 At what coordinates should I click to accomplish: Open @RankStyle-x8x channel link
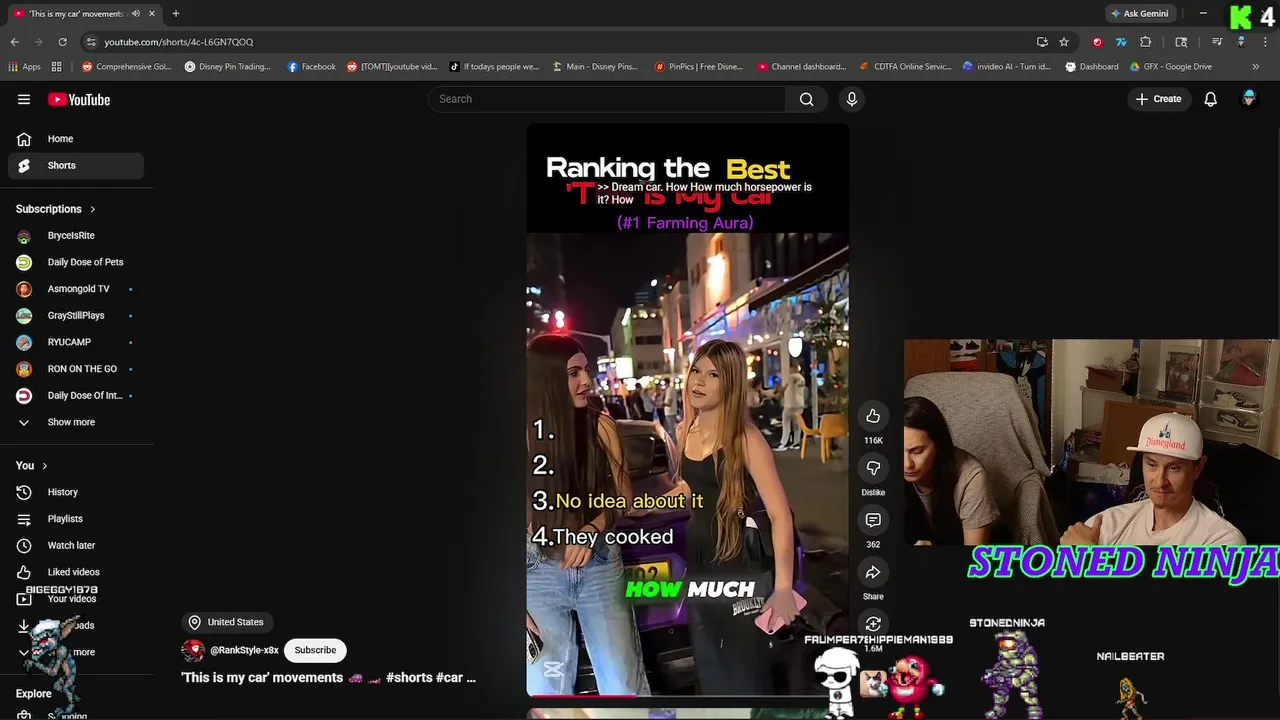pos(244,650)
